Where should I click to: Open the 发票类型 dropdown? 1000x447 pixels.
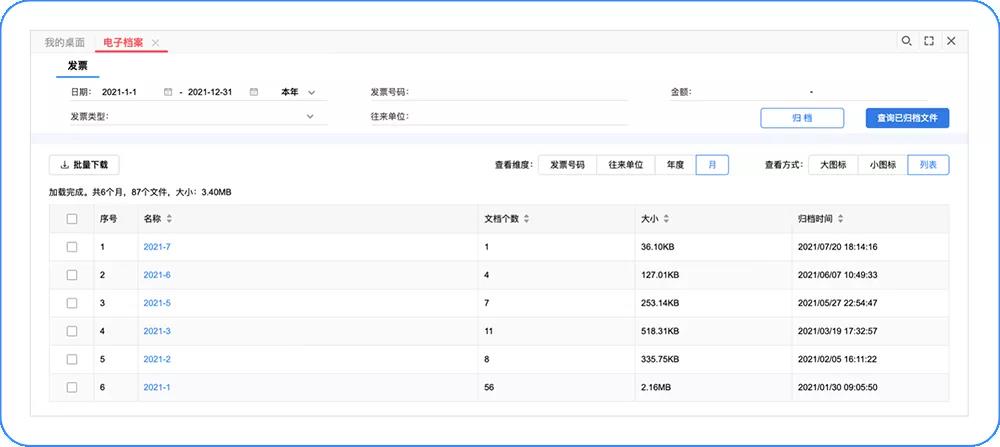point(310,116)
